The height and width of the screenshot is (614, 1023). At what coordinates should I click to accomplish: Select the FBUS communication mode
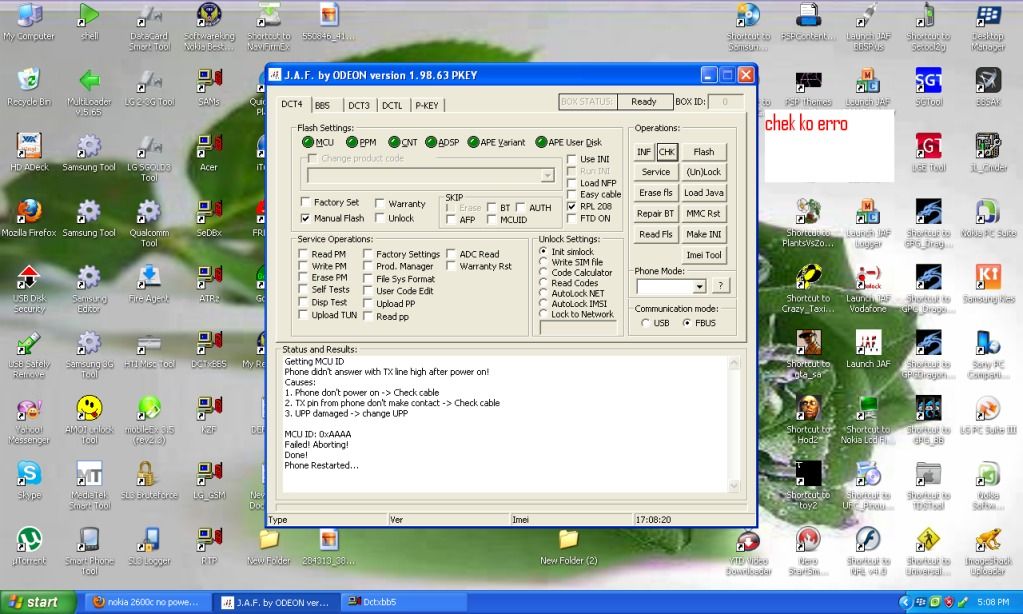pyautogui.click(x=686, y=323)
